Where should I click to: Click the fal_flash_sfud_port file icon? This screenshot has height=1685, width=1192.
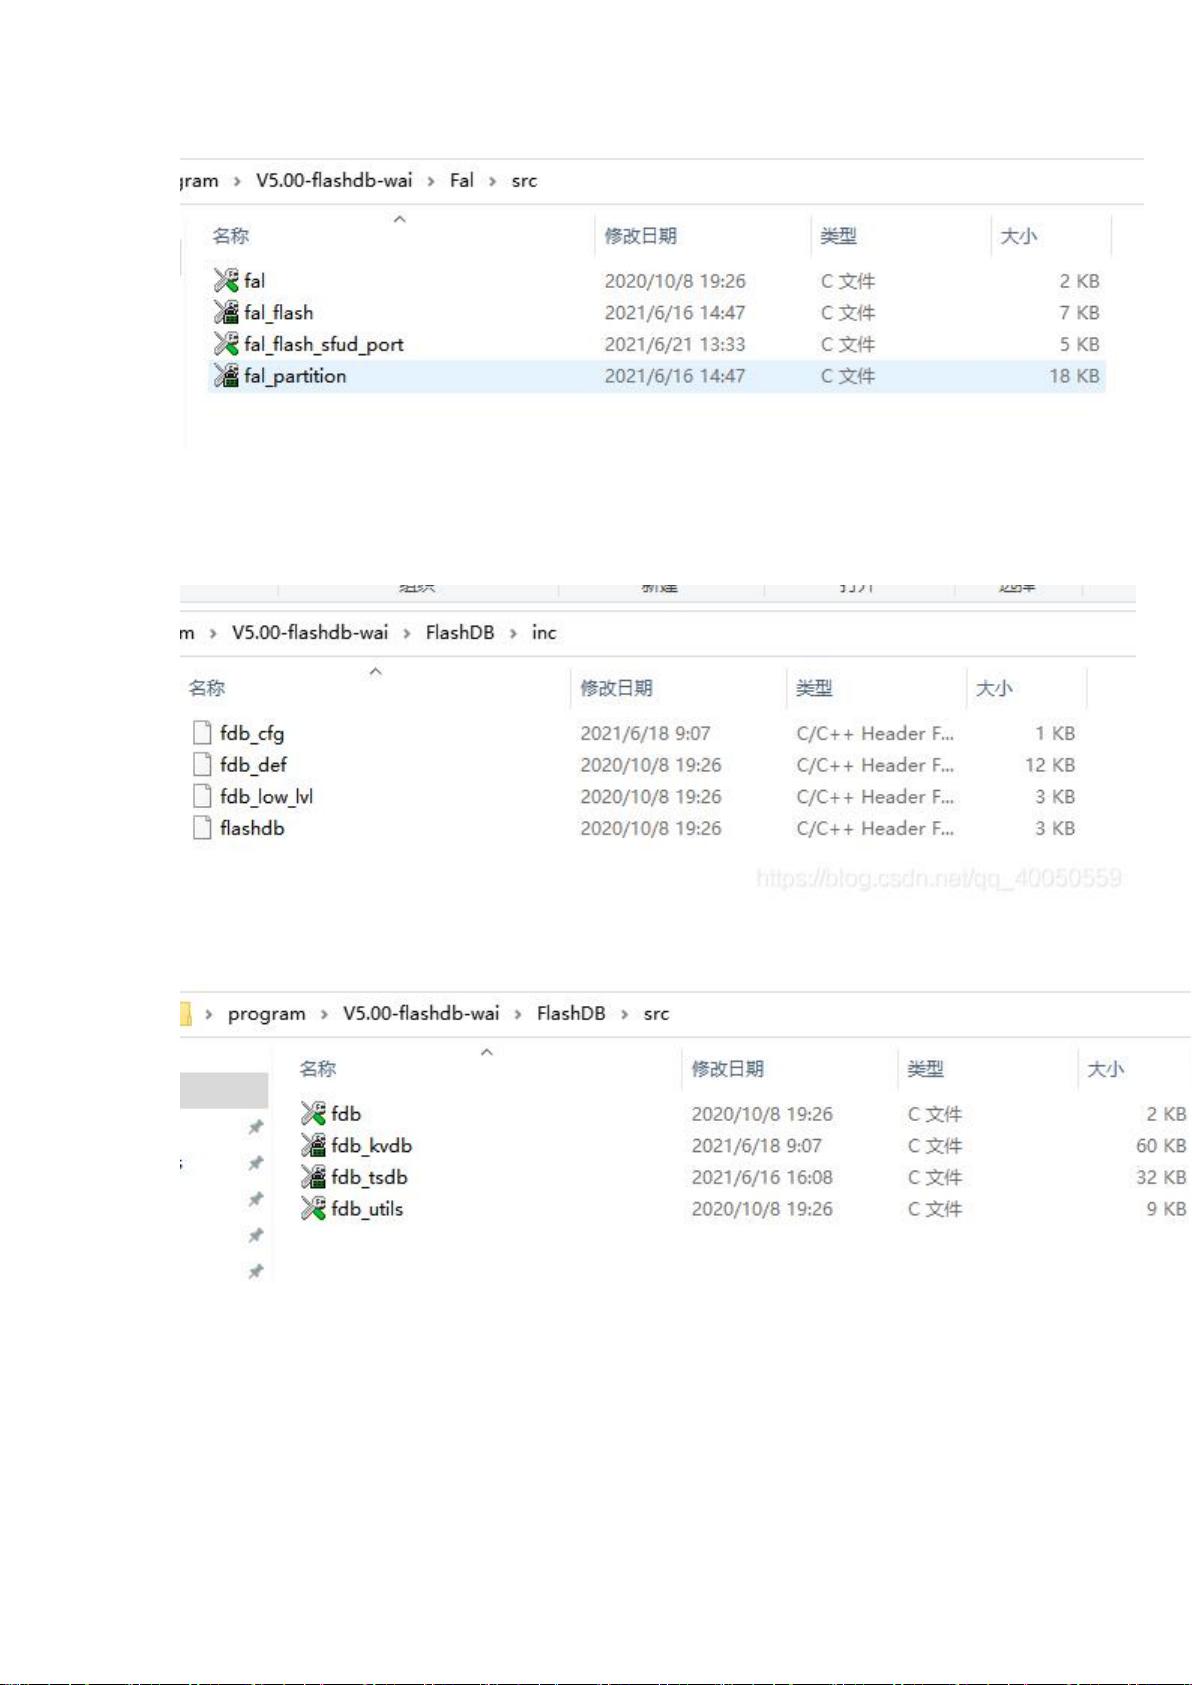click(226, 344)
